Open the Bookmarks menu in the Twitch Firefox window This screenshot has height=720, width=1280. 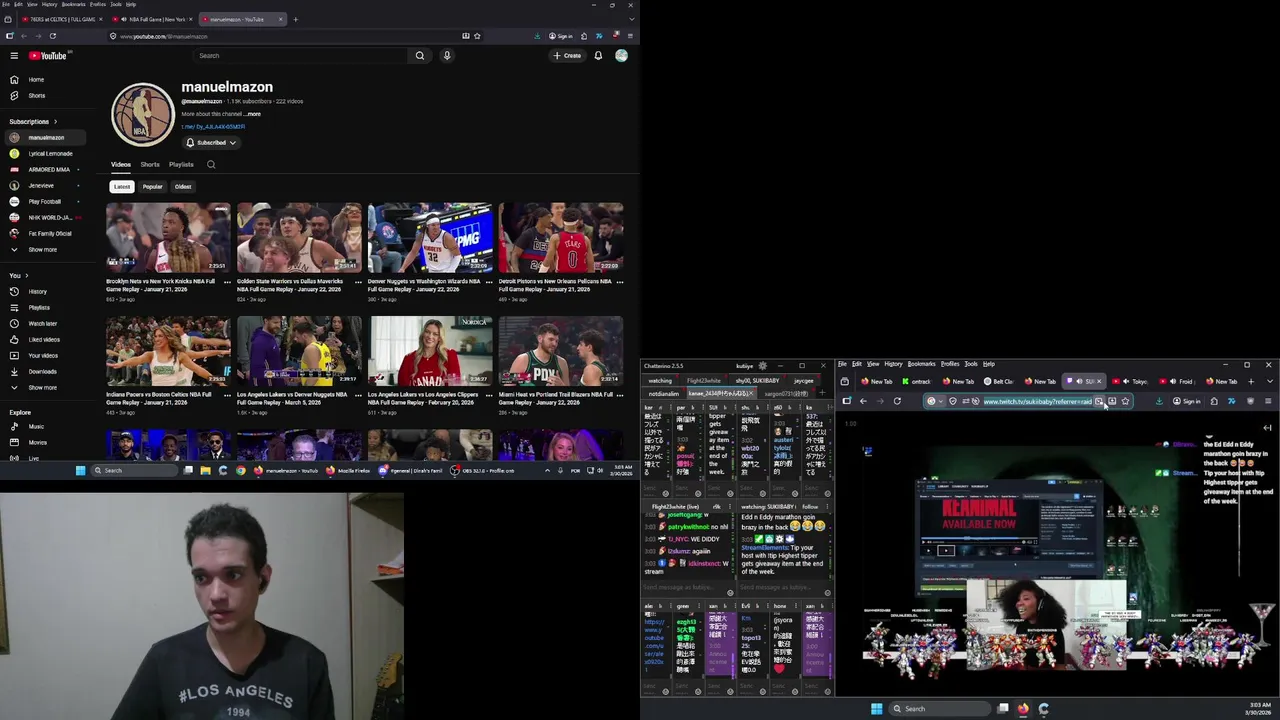pos(921,364)
